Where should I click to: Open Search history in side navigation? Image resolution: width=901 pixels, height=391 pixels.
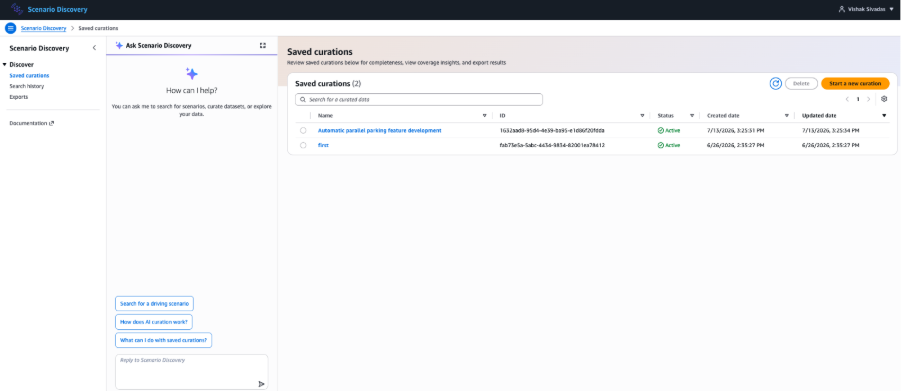coord(27,86)
